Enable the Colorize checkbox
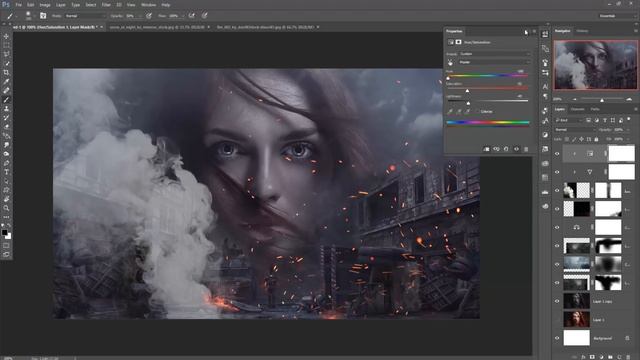The height and width of the screenshot is (360, 640). [x=478, y=111]
